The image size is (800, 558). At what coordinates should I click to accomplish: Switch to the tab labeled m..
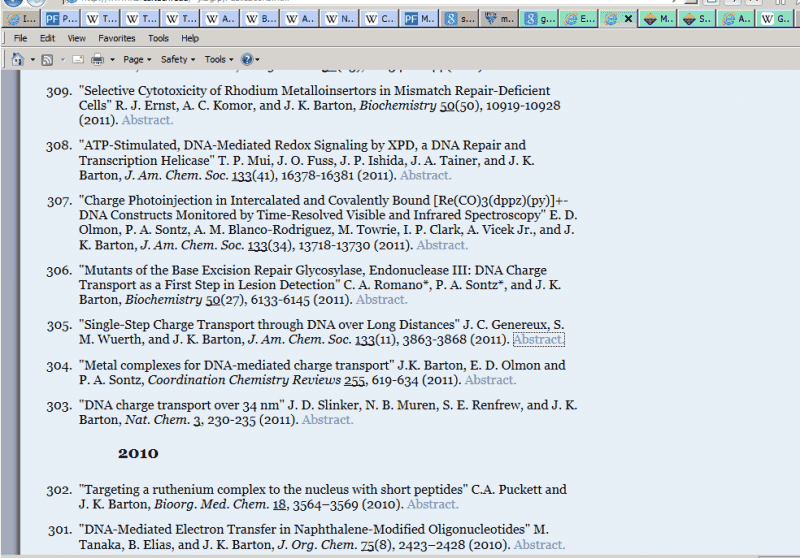click(499, 19)
